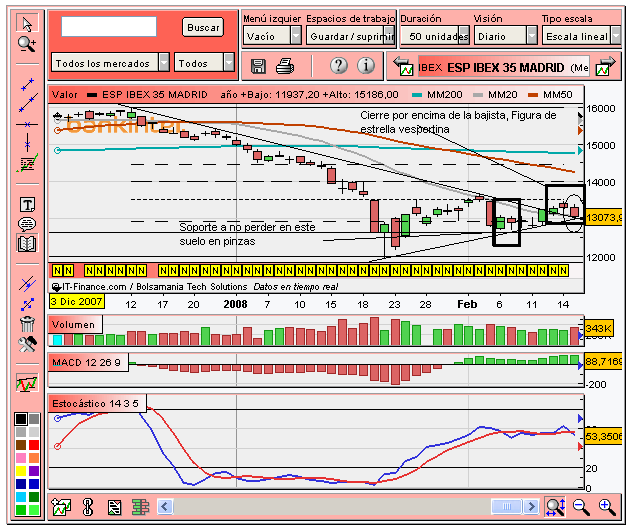Image resolution: width=632 pixels, height=529 pixels.
Task: Select the Fibonacci retracement tool
Action: 27,163
